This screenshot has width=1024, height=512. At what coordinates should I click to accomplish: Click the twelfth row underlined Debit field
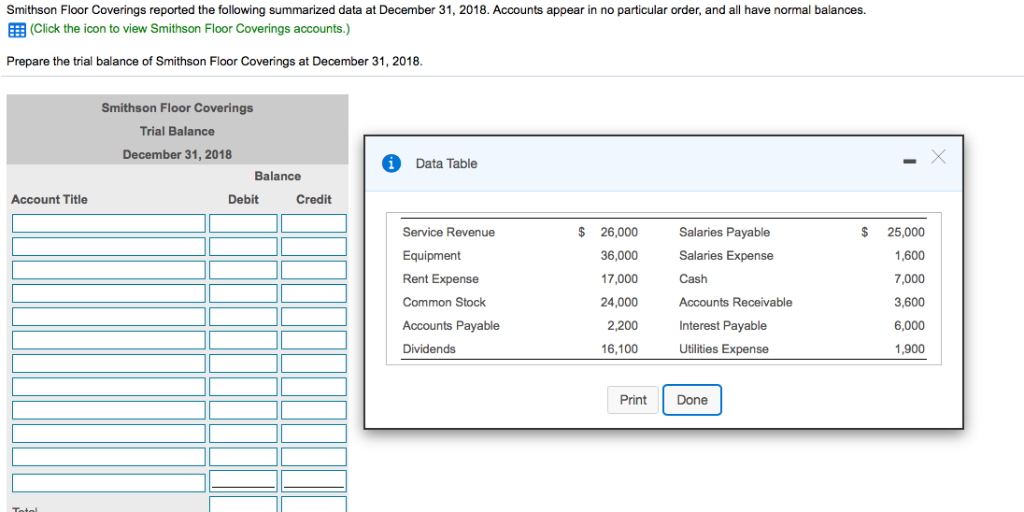pos(244,481)
